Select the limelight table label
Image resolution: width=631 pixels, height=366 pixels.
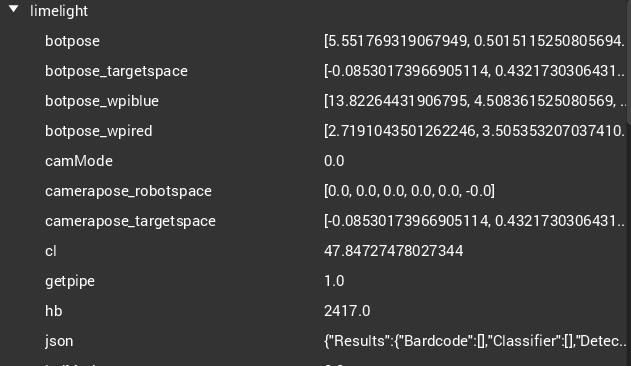click(59, 11)
